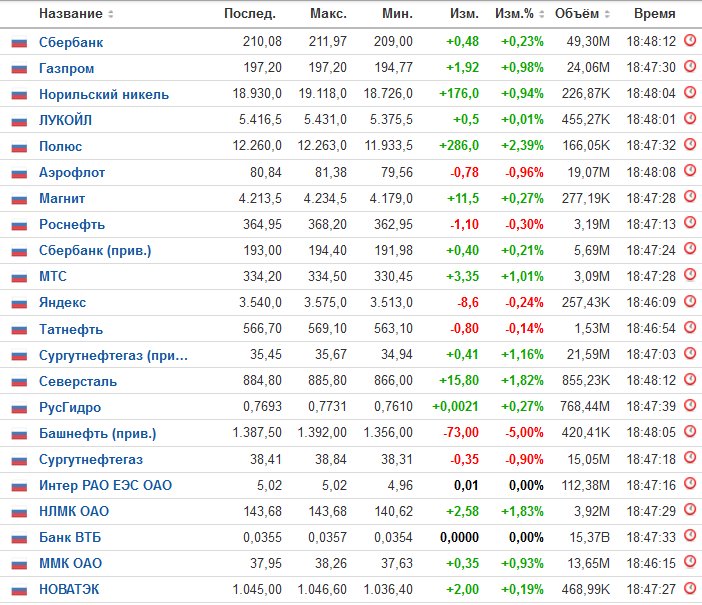The image size is (702, 605).
Task: Sort table by Объём column arrows
Action: [x=607, y=14]
